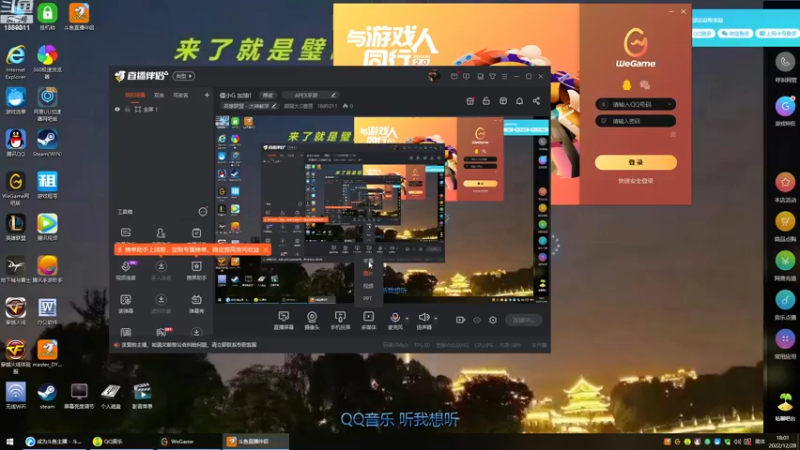This screenshot has width=800, height=450.
Task: Edit the APEX手游 tag with pencil
Action: point(333,95)
